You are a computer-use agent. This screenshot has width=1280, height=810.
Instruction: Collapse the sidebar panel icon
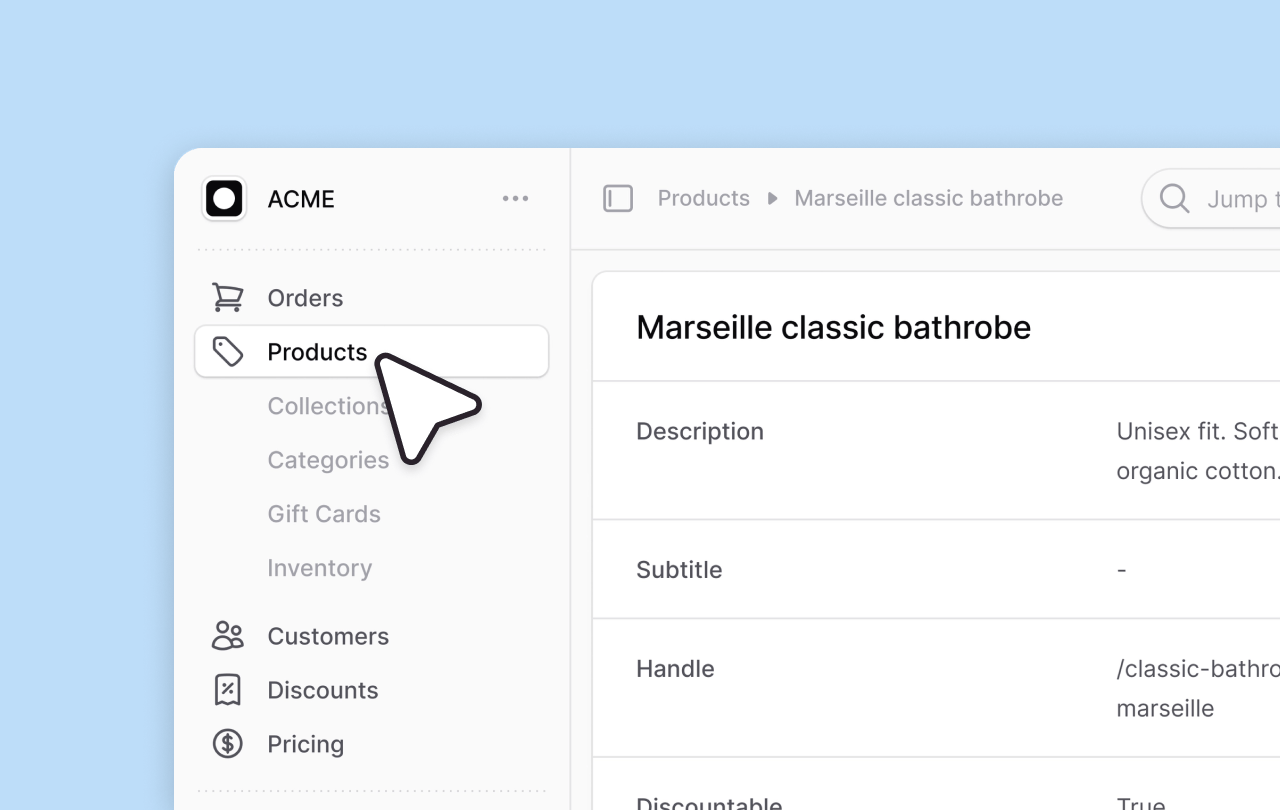coord(618,198)
